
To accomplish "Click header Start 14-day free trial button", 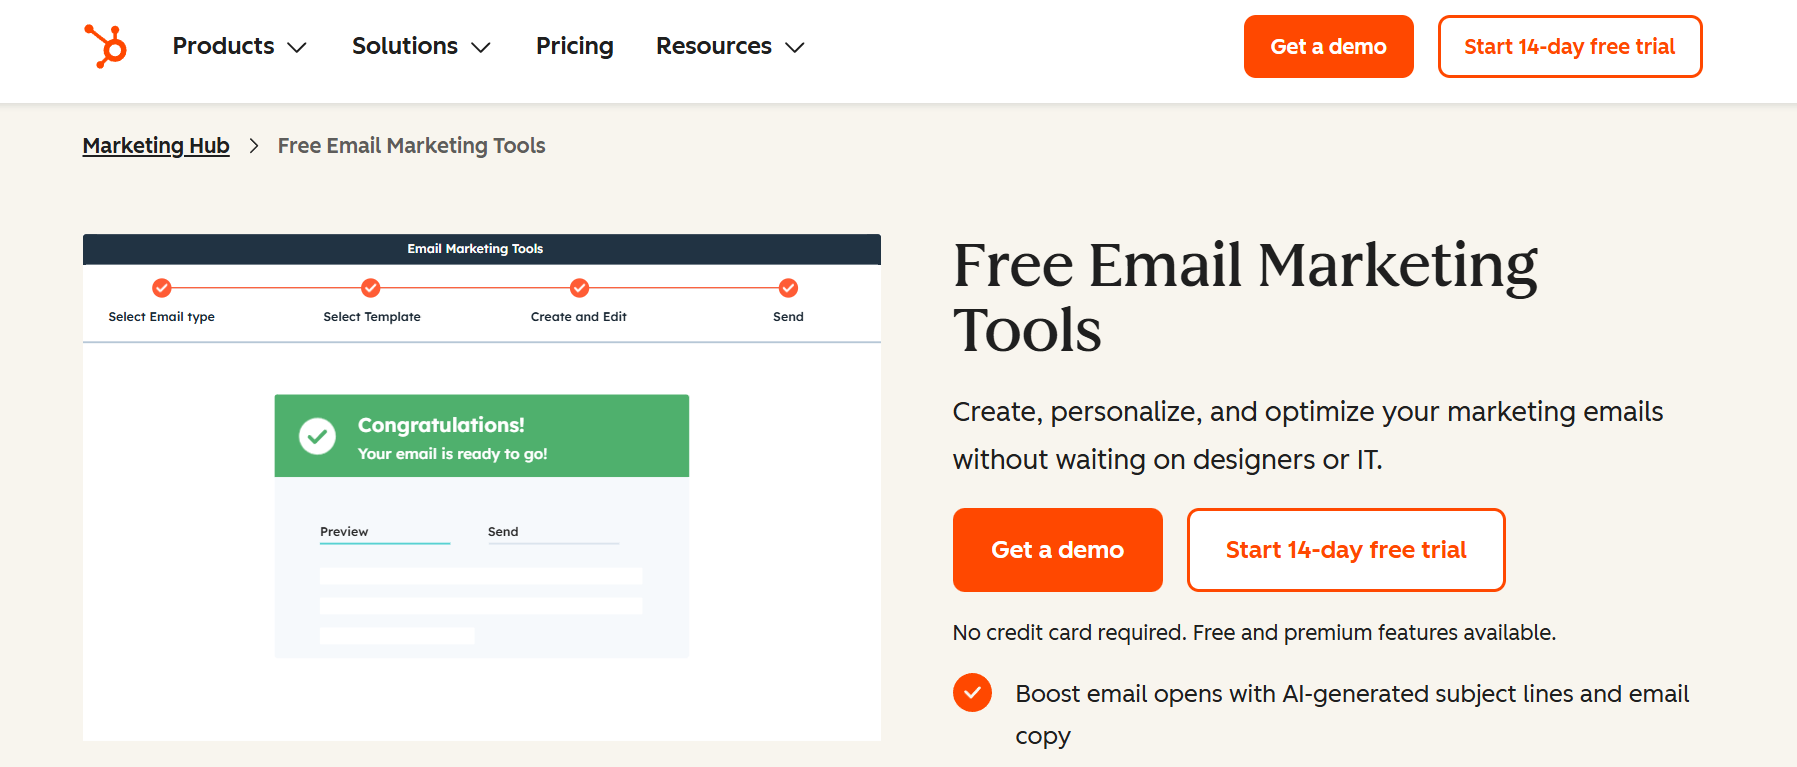I will pos(1569,46).
